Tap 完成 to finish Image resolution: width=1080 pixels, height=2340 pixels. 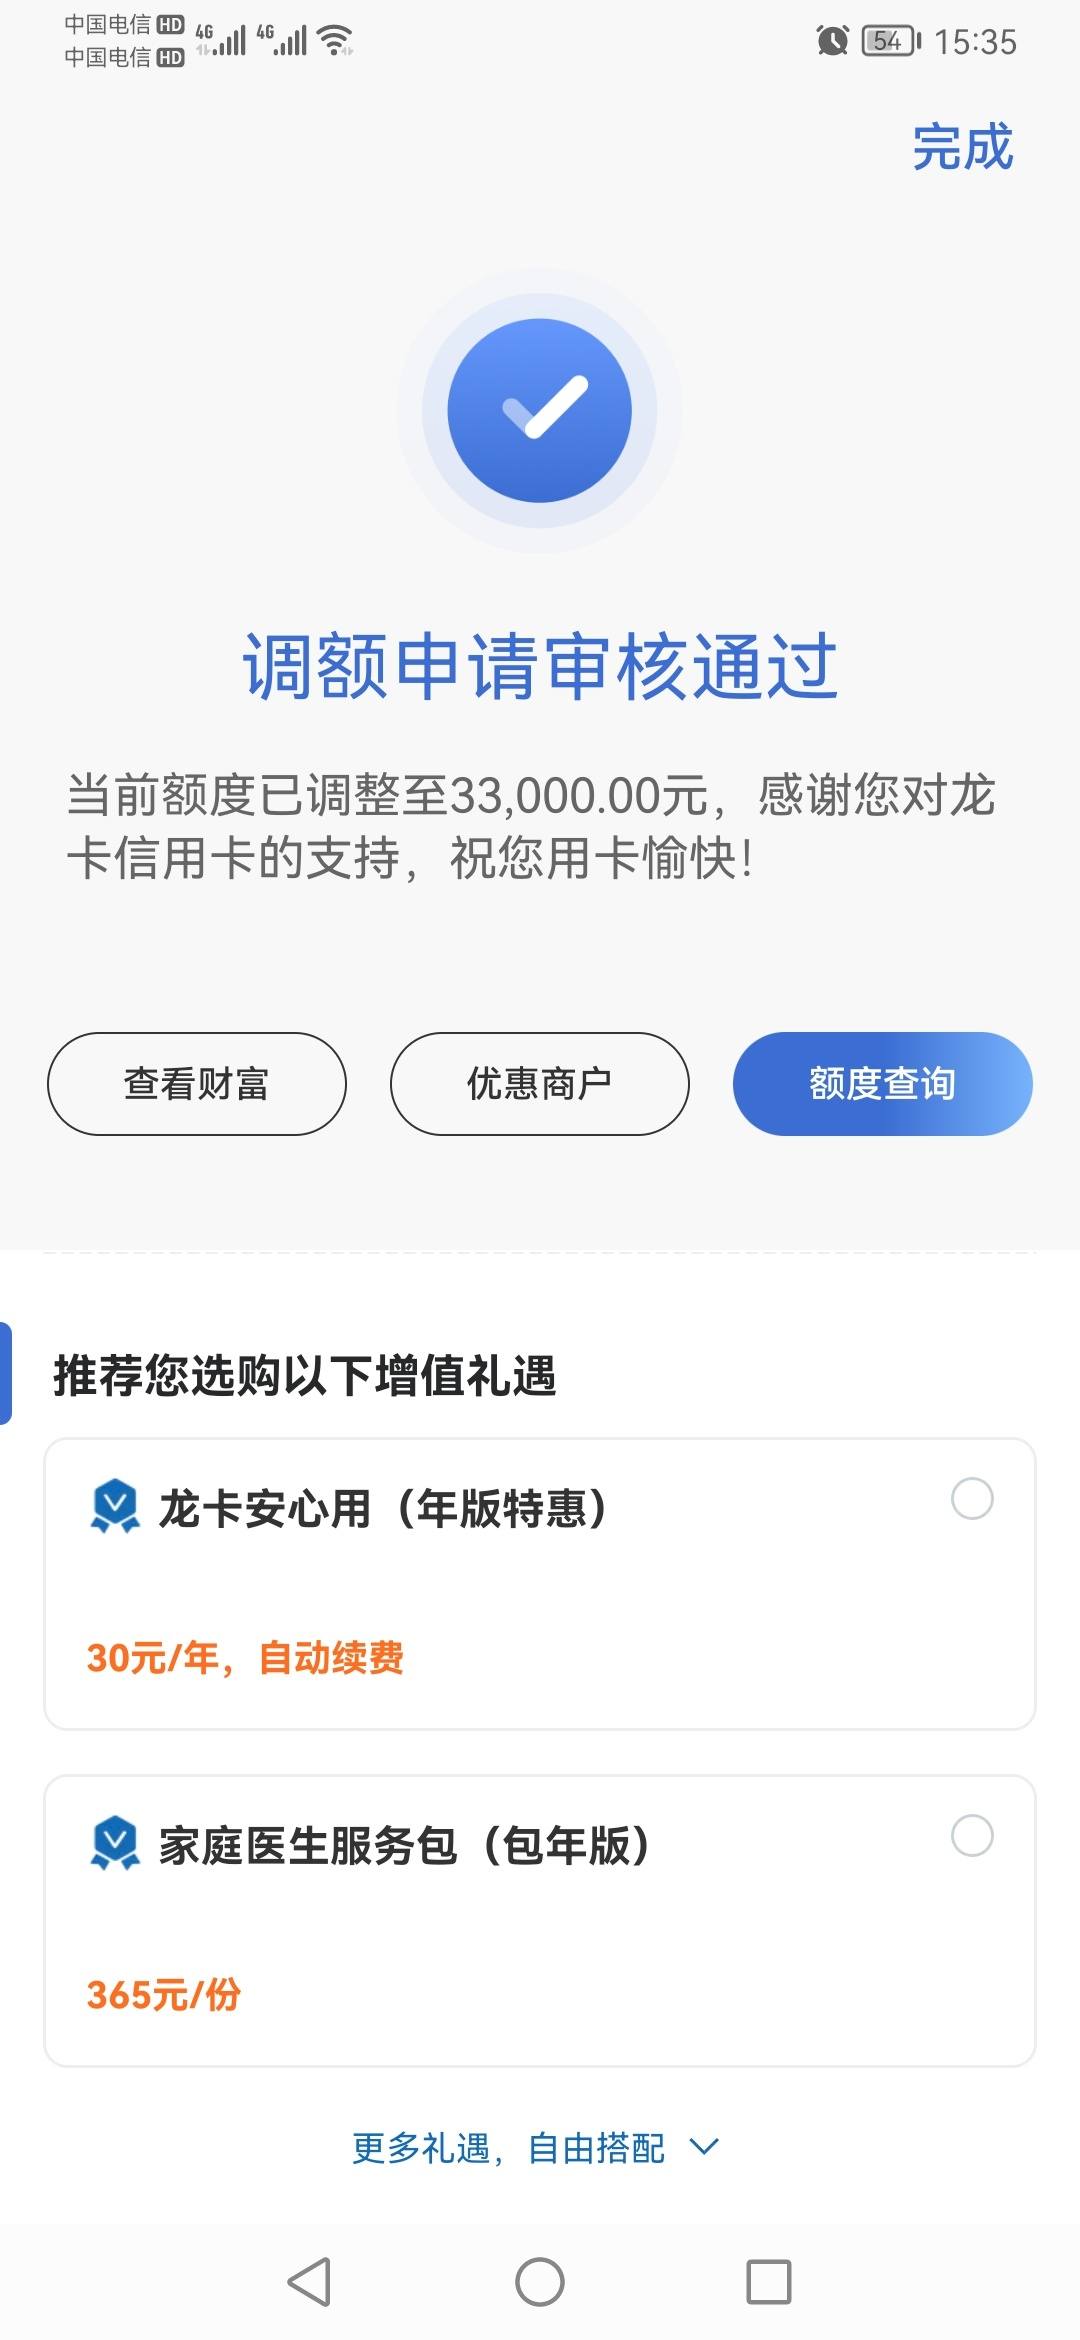(x=963, y=147)
